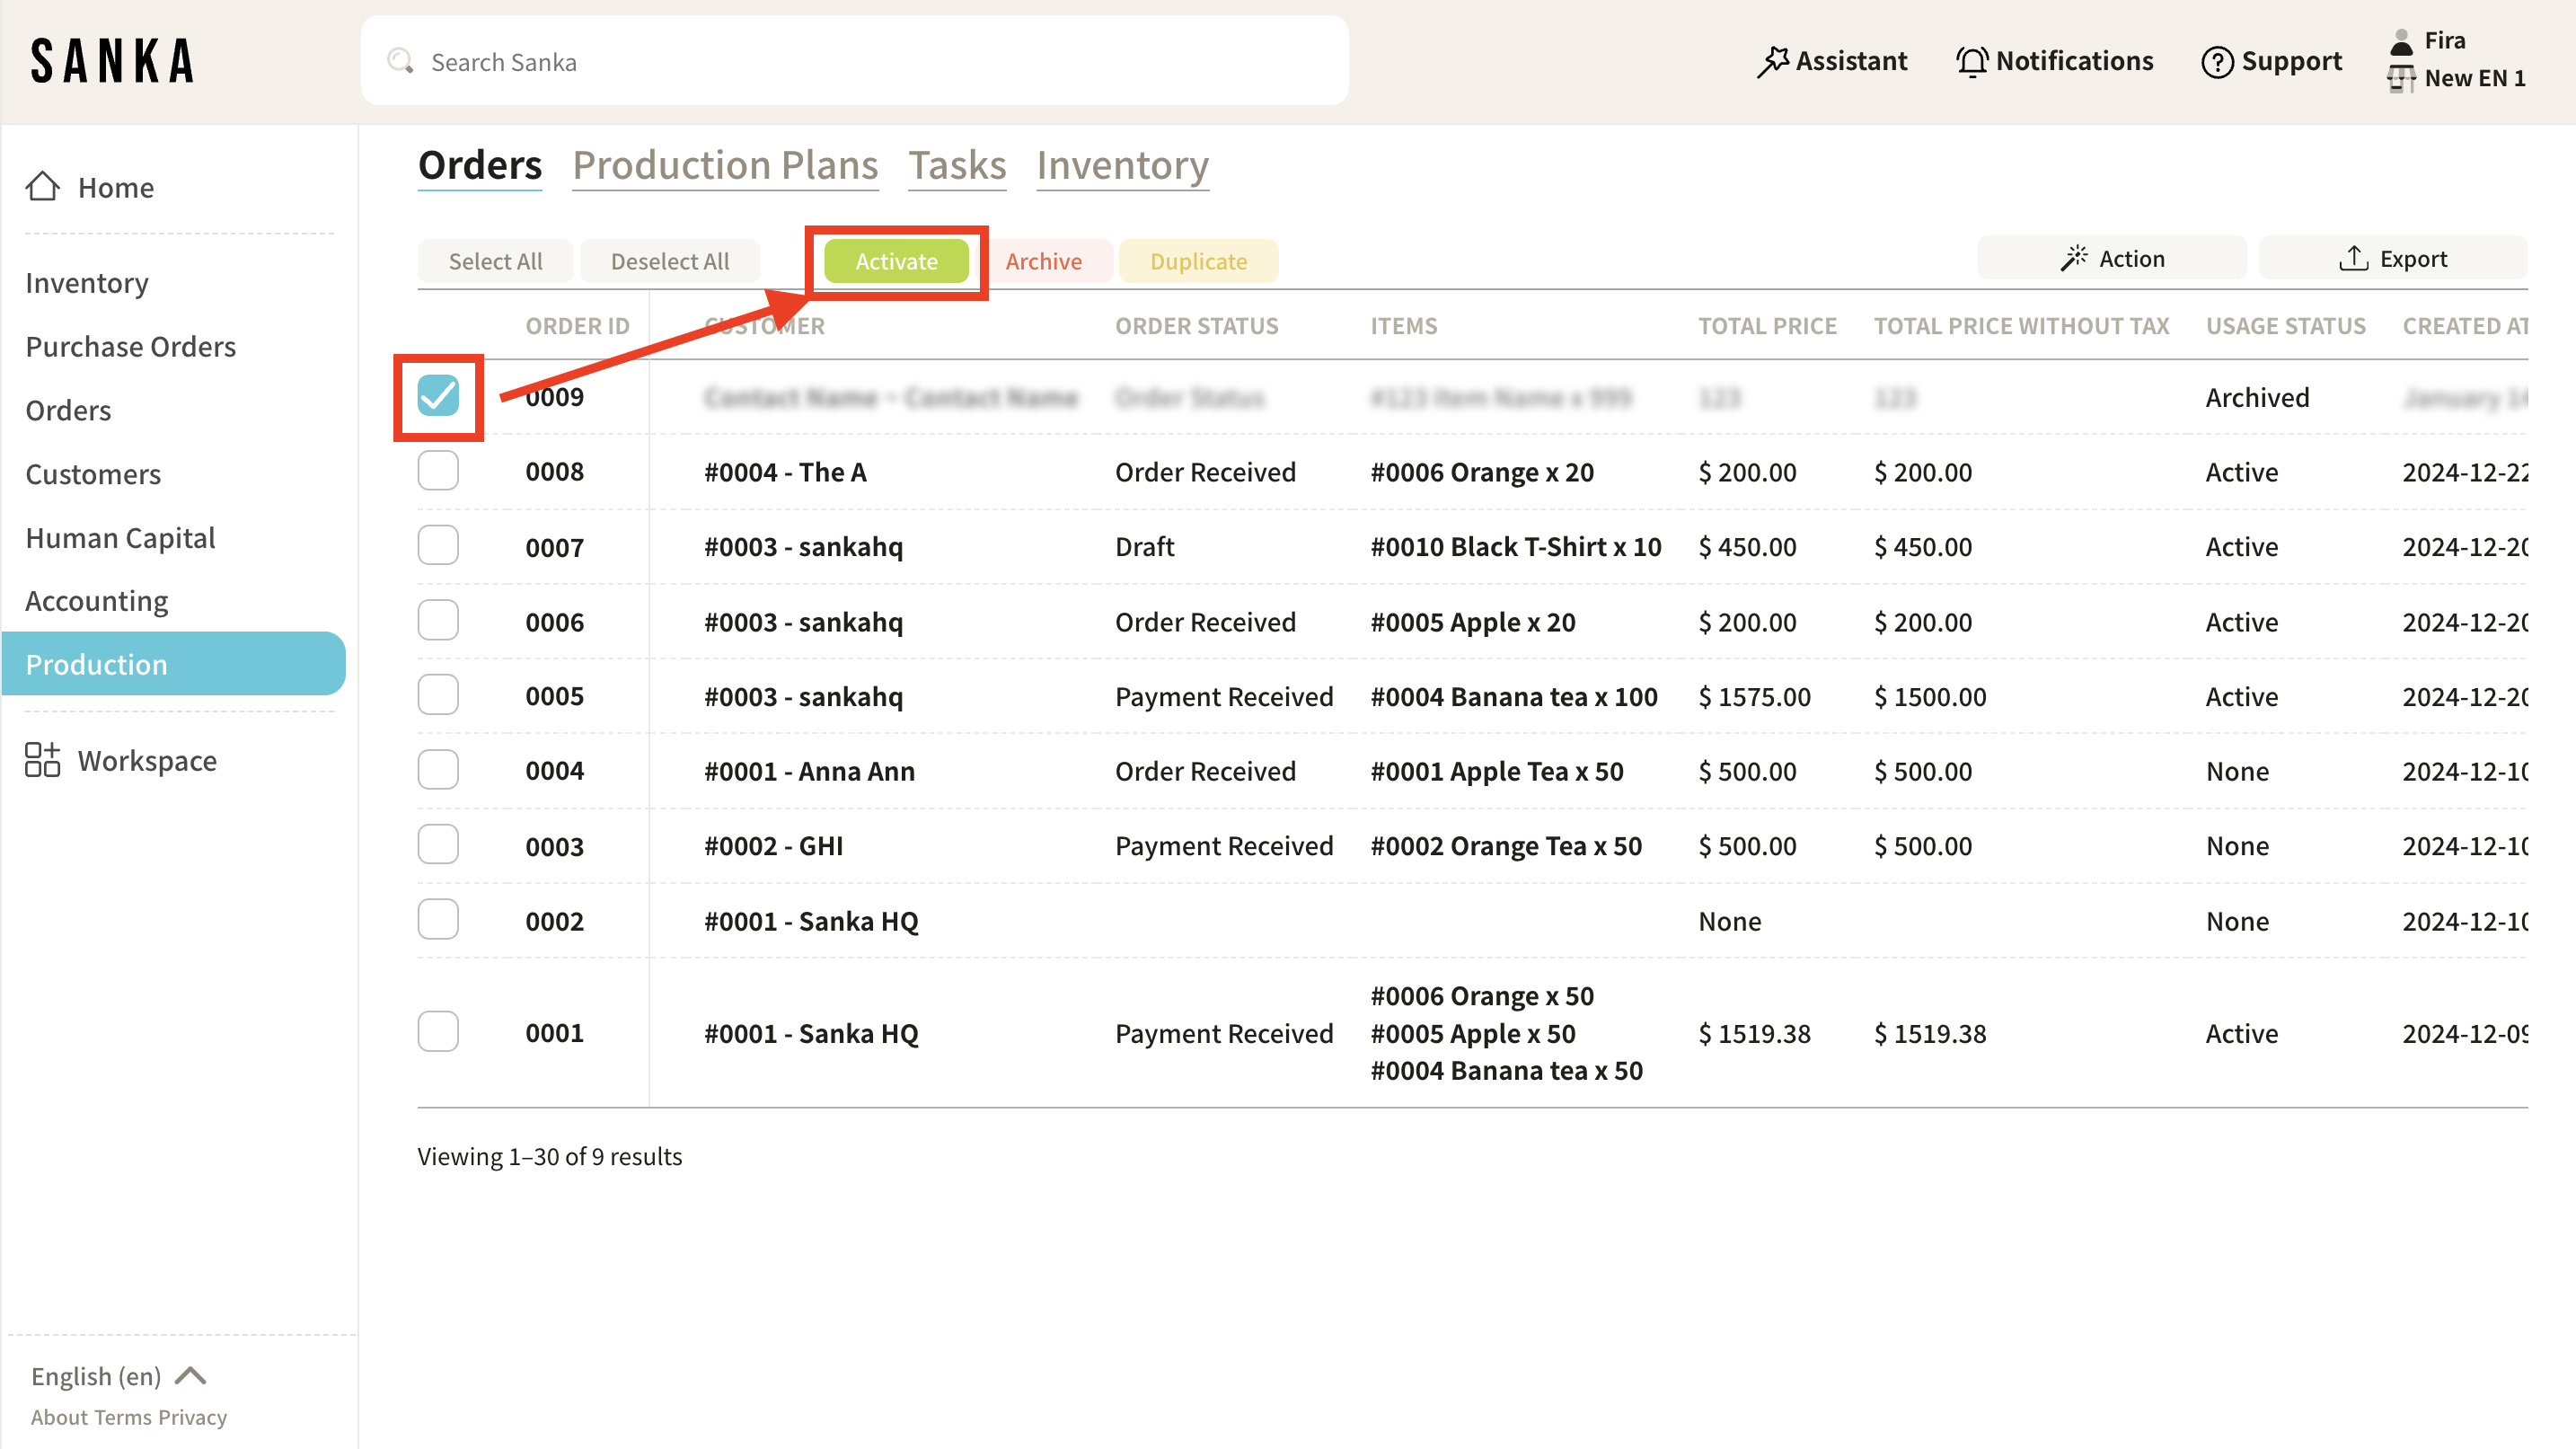
Task: Click the Archive button
Action: click(1043, 261)
